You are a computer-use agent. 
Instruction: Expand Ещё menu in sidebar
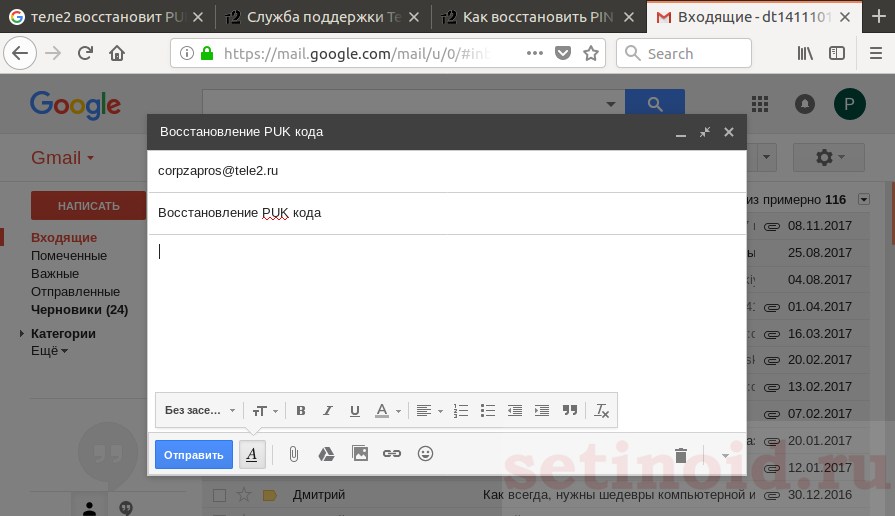(x=50, y=351)
